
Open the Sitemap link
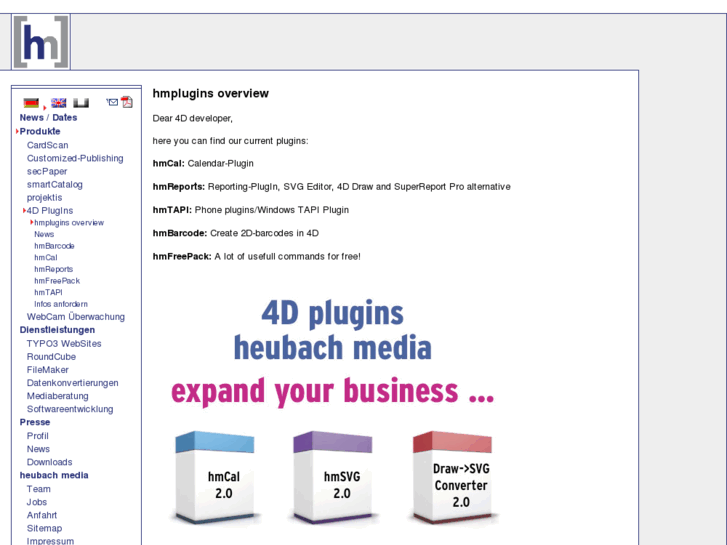click(x=45, y=528)
